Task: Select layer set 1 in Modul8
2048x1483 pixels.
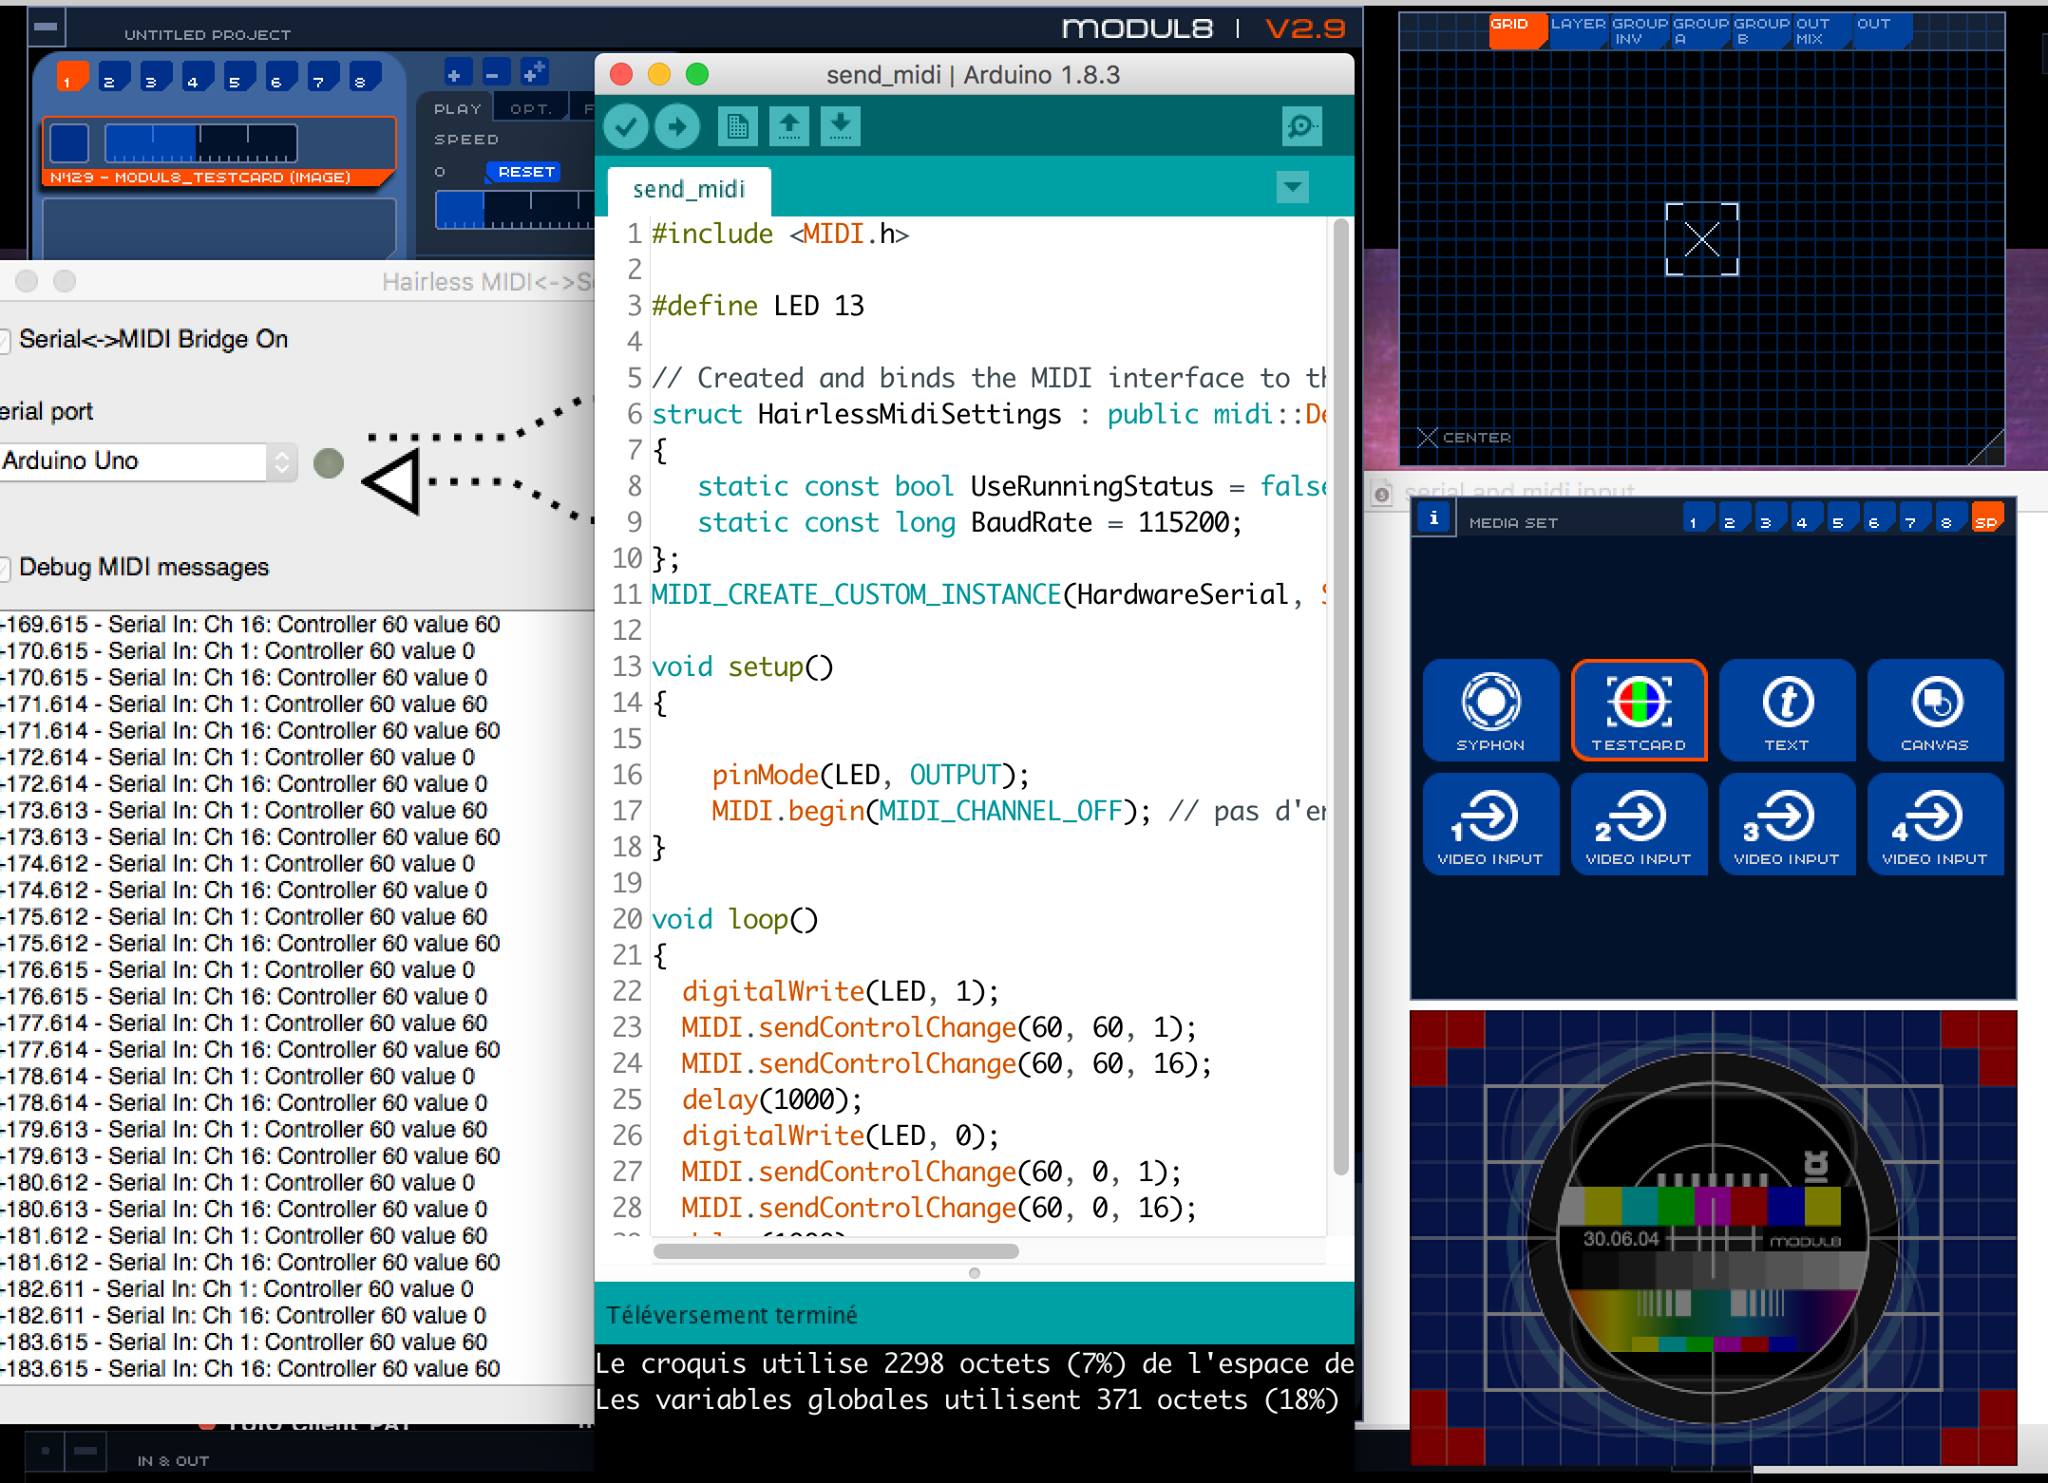Action: point(70,78)
